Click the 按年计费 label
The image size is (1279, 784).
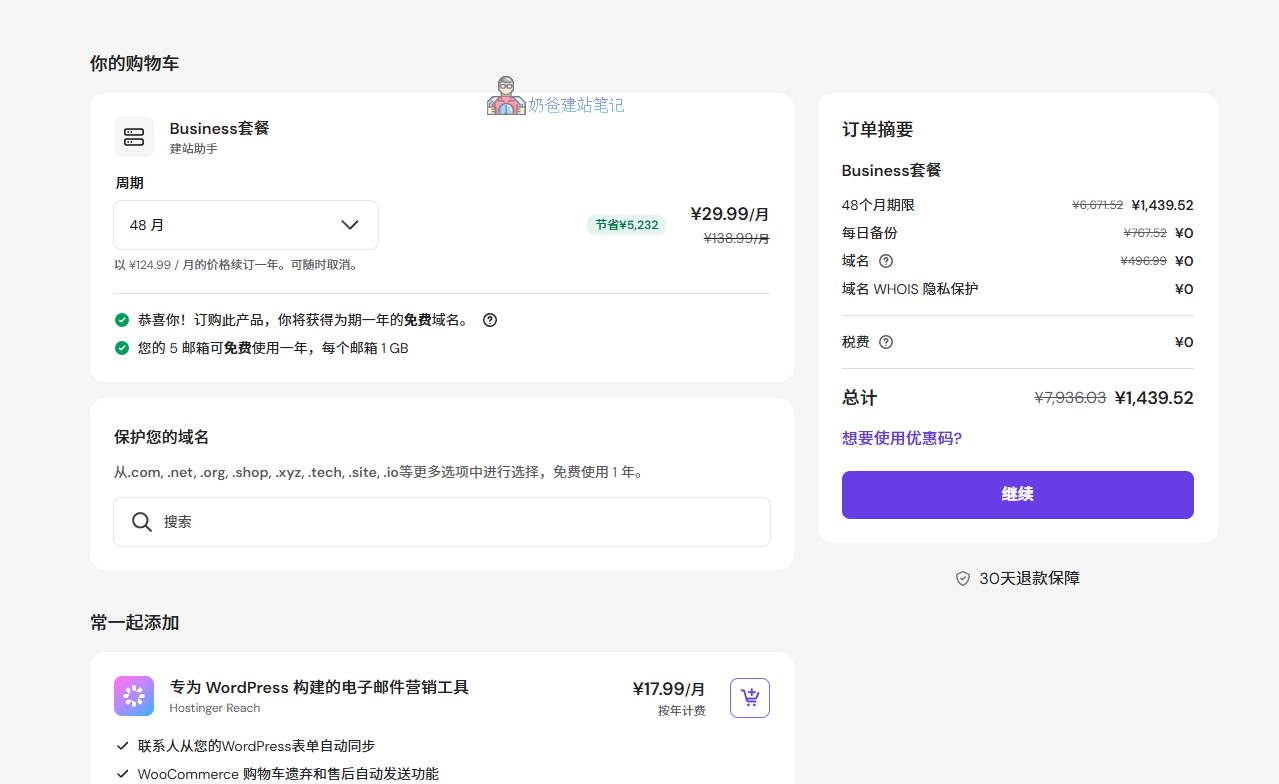tap(682, 711)
